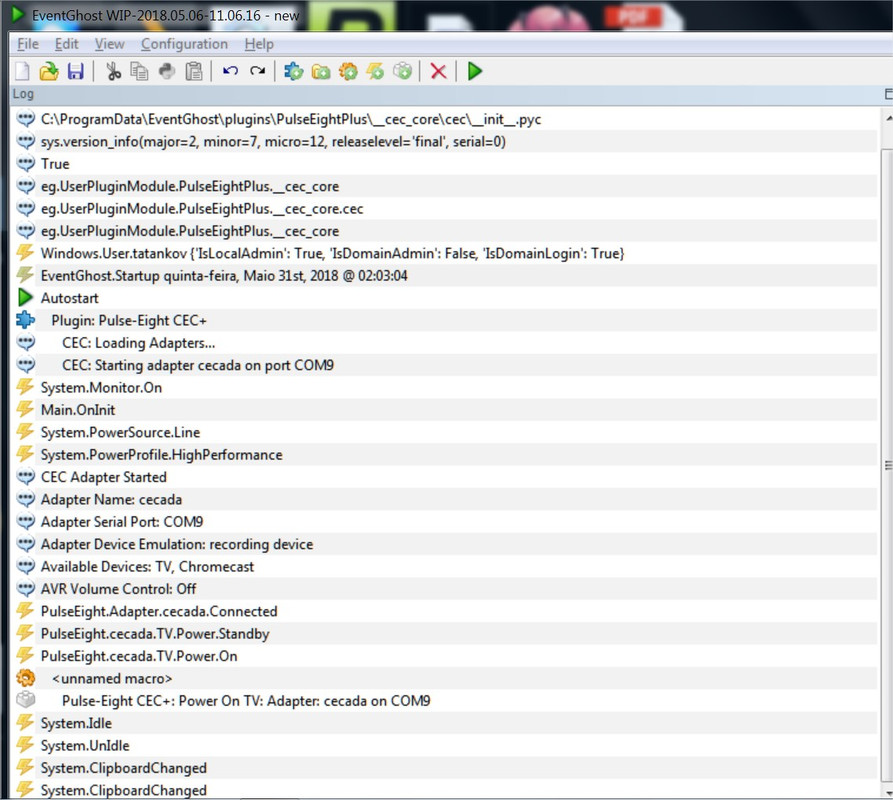The width and height of the screenshot is (893, 800).
Task: Click the scroll-up arrow of the log
Action: click(x=888, y=118)
